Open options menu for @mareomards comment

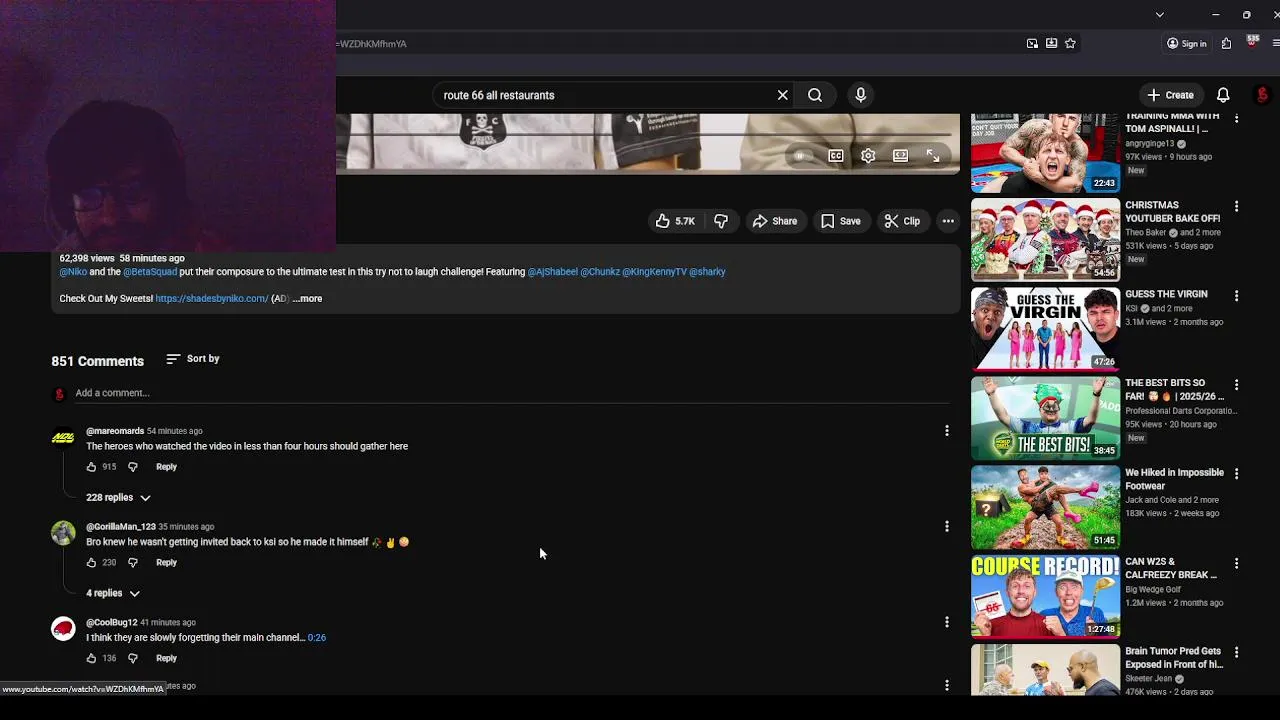(x=947, y=431)
